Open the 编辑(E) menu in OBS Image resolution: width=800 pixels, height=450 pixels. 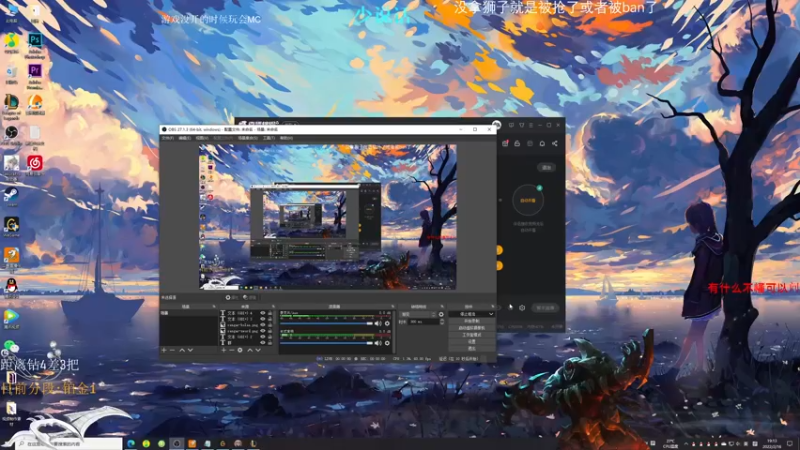184,138
